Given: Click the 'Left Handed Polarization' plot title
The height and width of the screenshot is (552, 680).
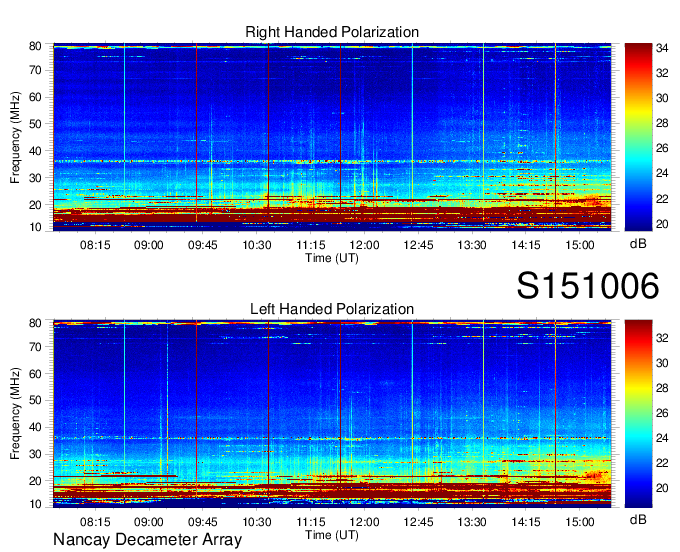Looking at the screenshot, I should point(332,309).
